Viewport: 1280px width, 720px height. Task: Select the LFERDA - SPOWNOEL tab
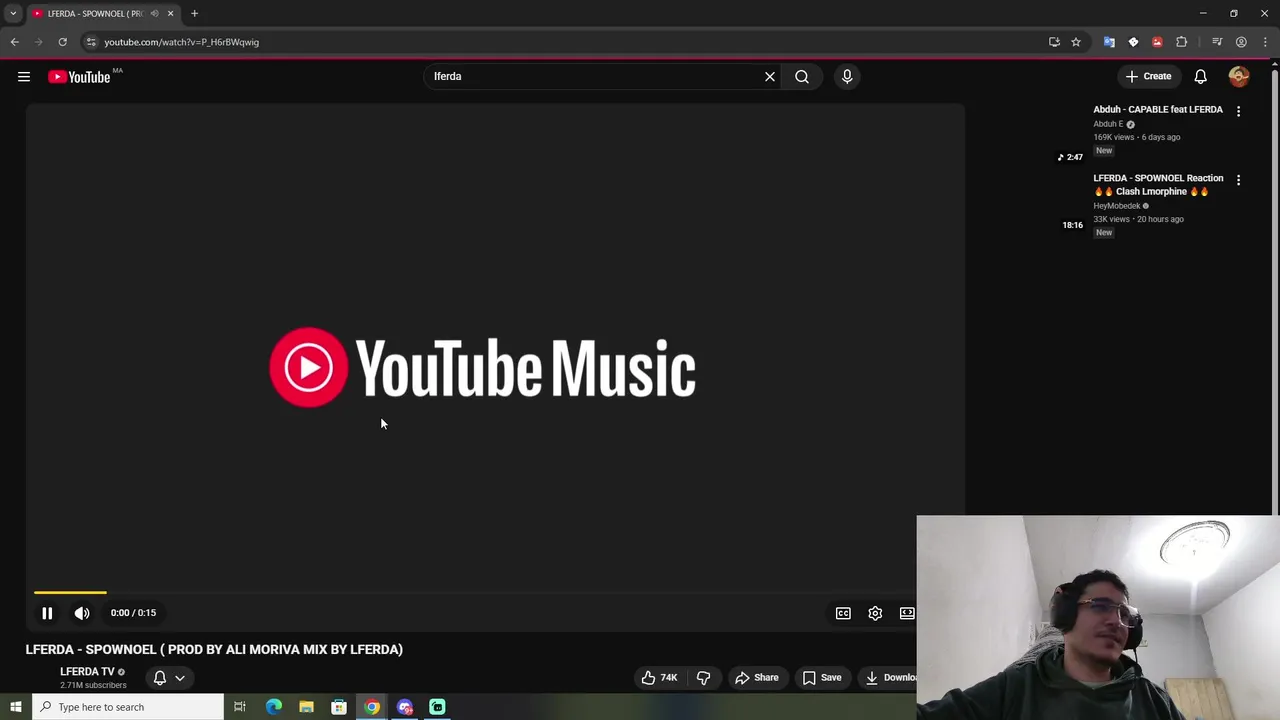tap(95, 14)
